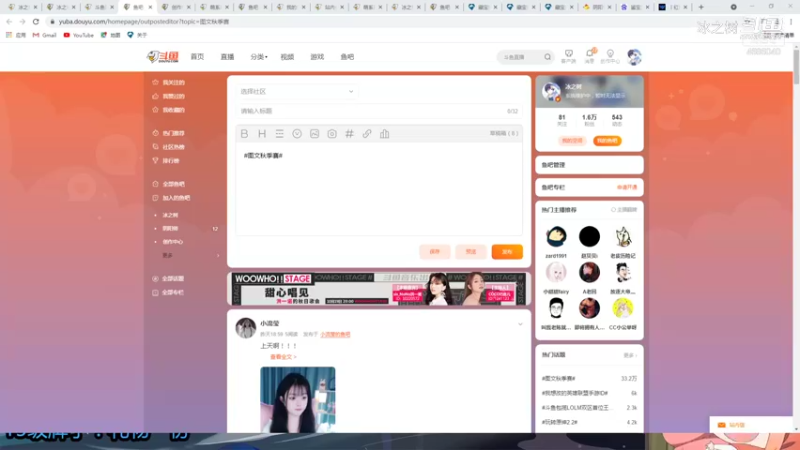The width and height of the screenshot is (800, 450).
Task: Click the preview button beside publish
Action: pyautogui.click(x=471, y=252)
